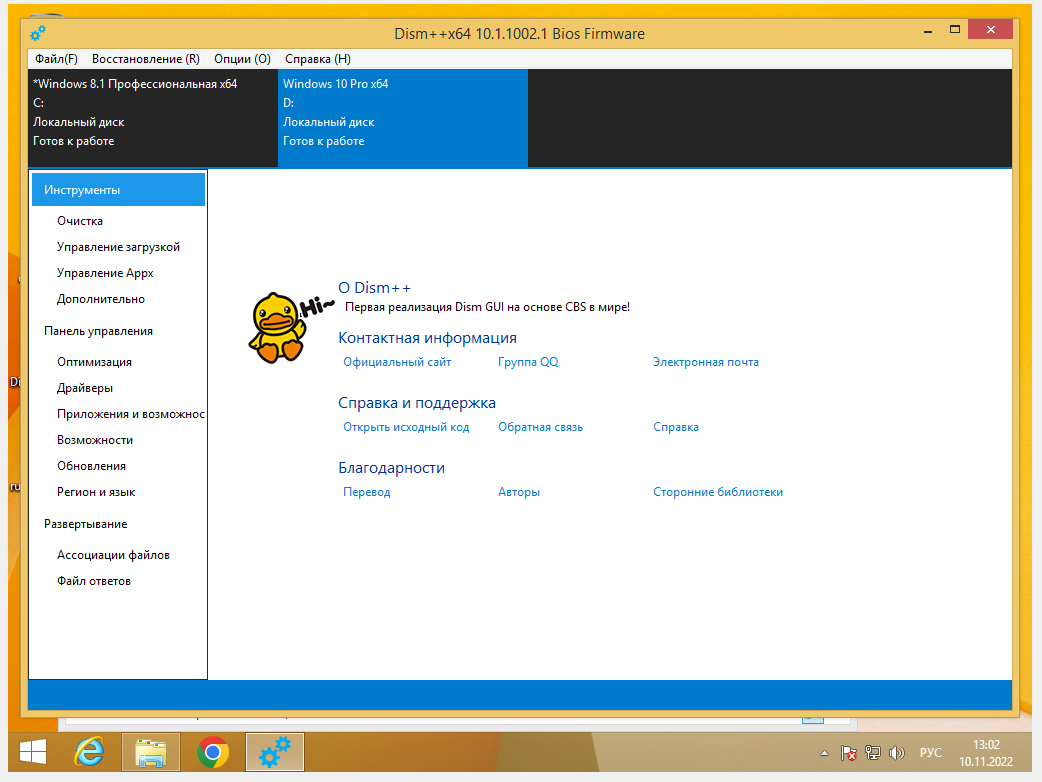1042x782 pixels.
Task: Open the Опции (O) menu
Action: [243, 59]
